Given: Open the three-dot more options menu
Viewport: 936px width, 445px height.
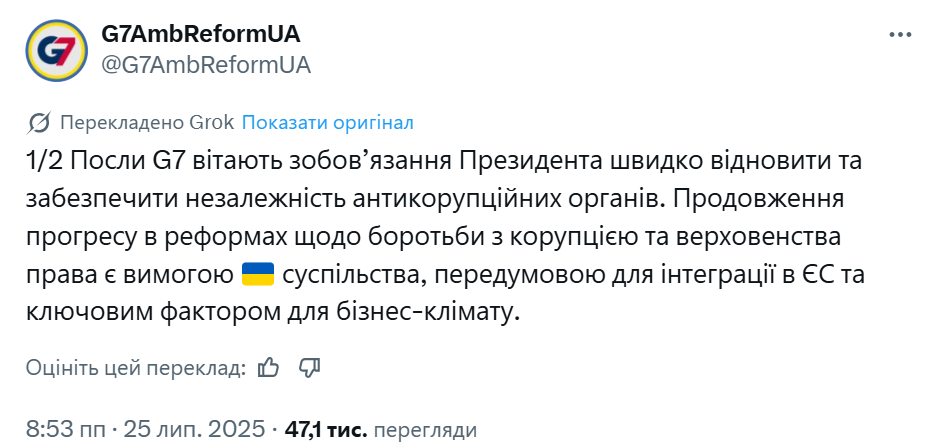Looking at the screenshot, I should point(899,34).
